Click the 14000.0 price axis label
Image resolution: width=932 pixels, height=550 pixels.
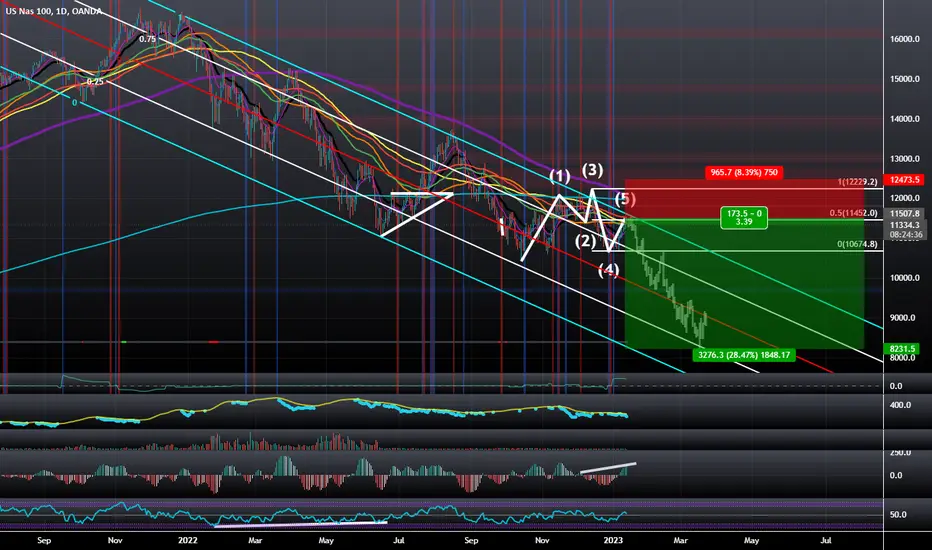[x=905, y=119]
